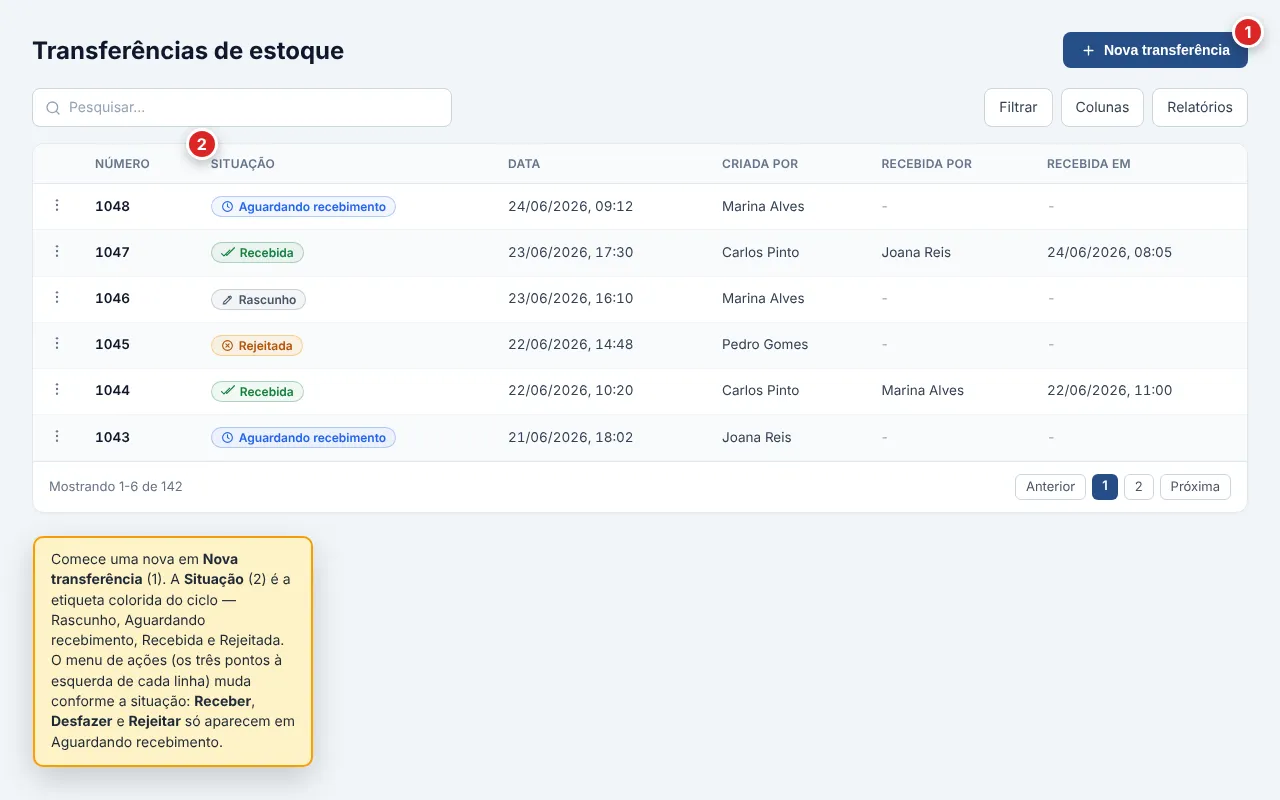1280x800 pixels.
Task: Click the Recebida badge on row 1044
Action: [257, 391]
